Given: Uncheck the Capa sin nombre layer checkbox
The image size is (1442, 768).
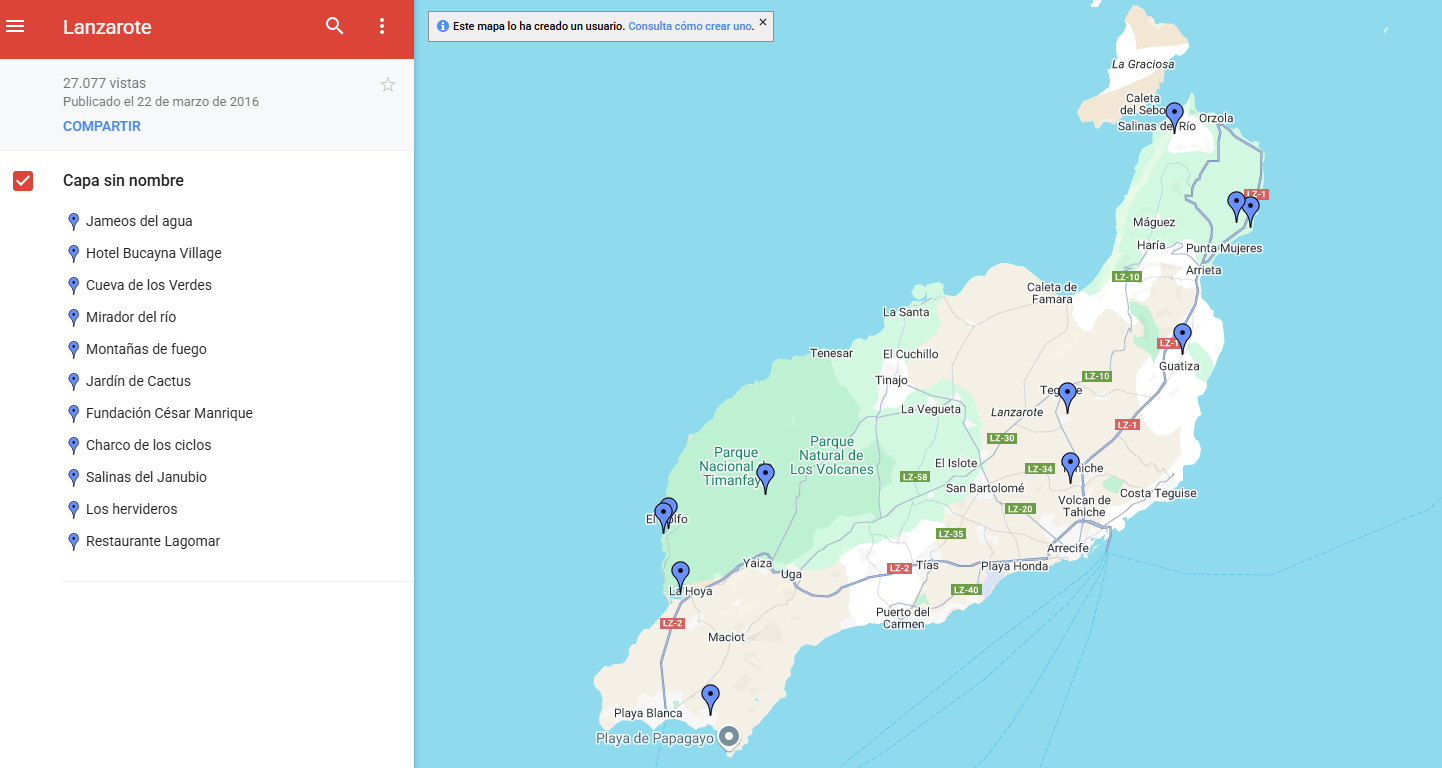Looking at the screenshot, I should click(23, 181).
